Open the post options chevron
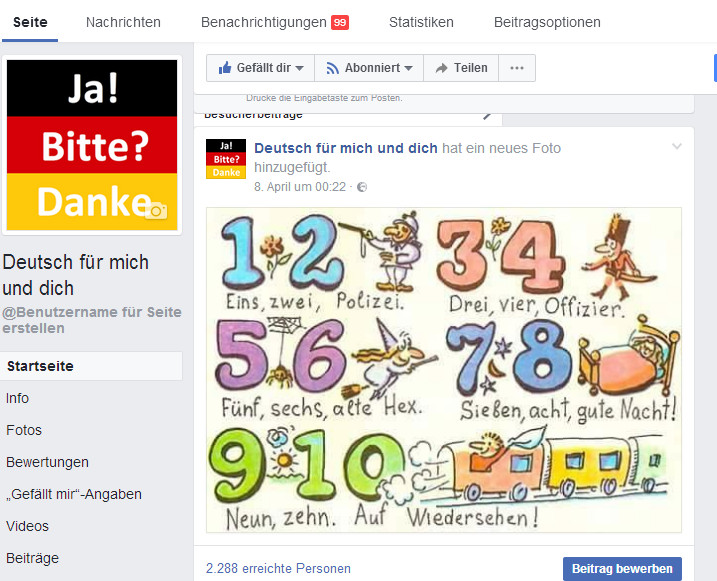The height and width of the screenshot is (581, 717). coord(677,146)
